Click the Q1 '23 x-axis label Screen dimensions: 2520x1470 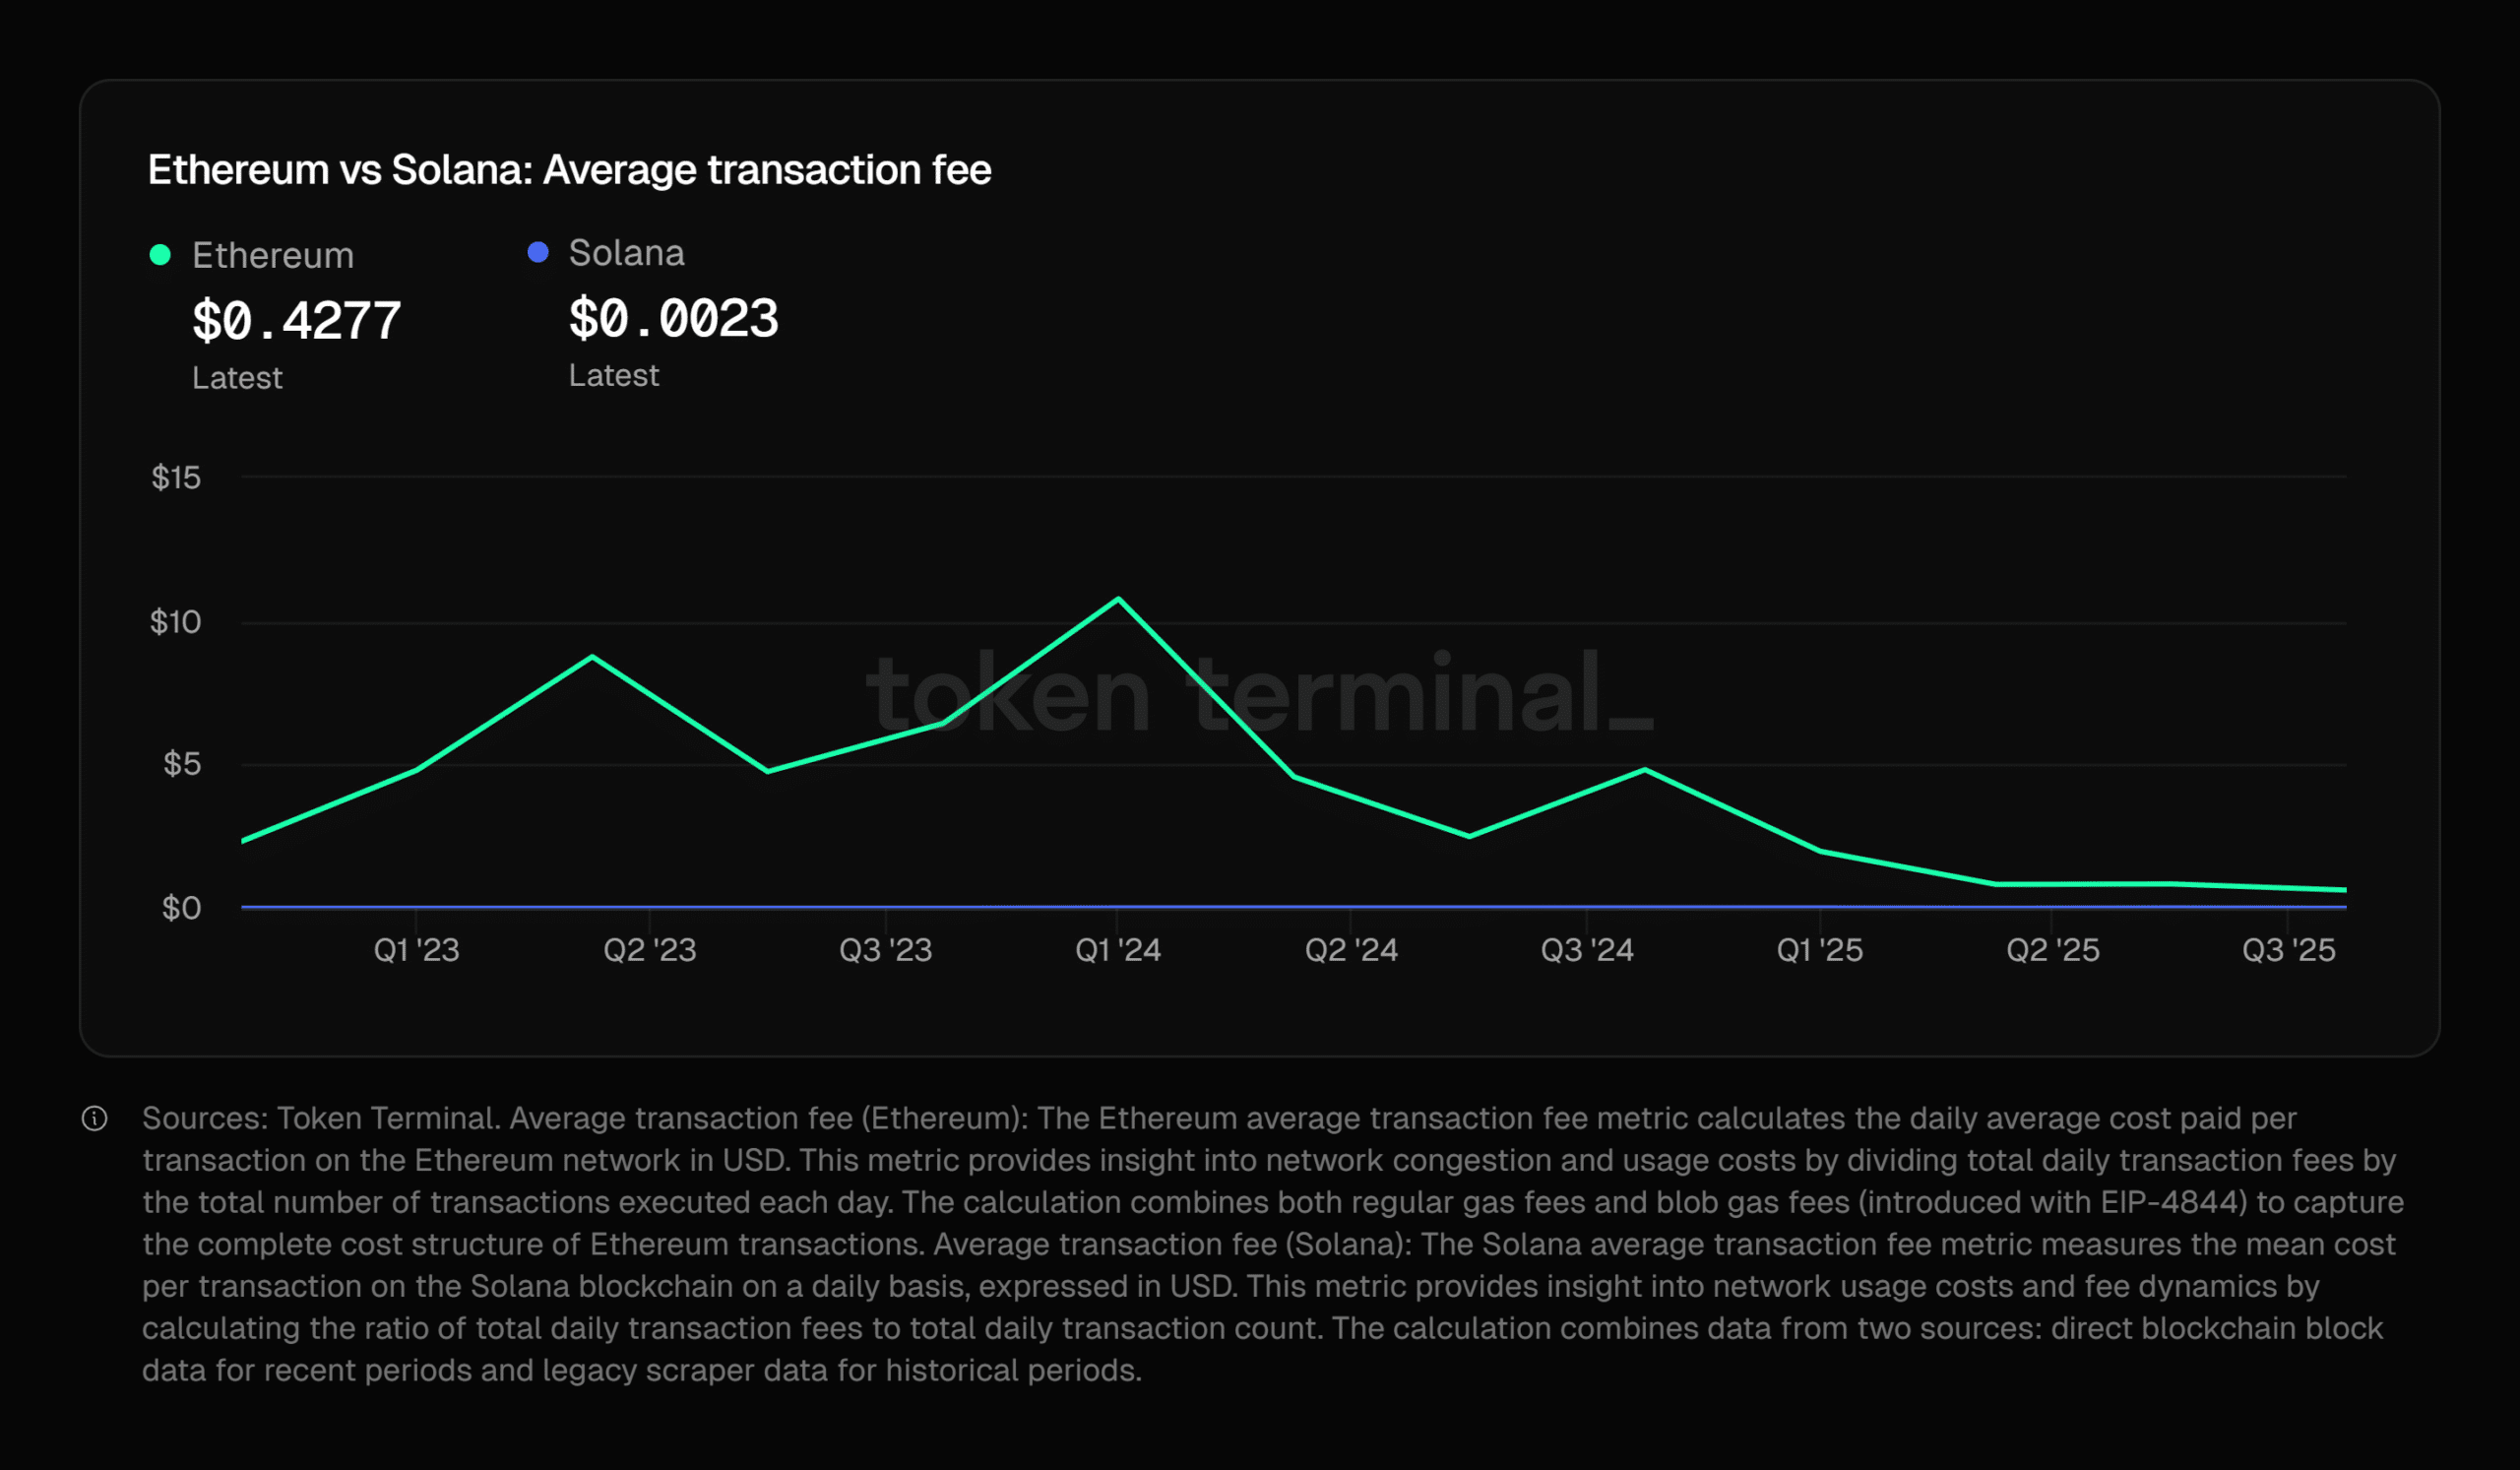(x=416, y=949)
